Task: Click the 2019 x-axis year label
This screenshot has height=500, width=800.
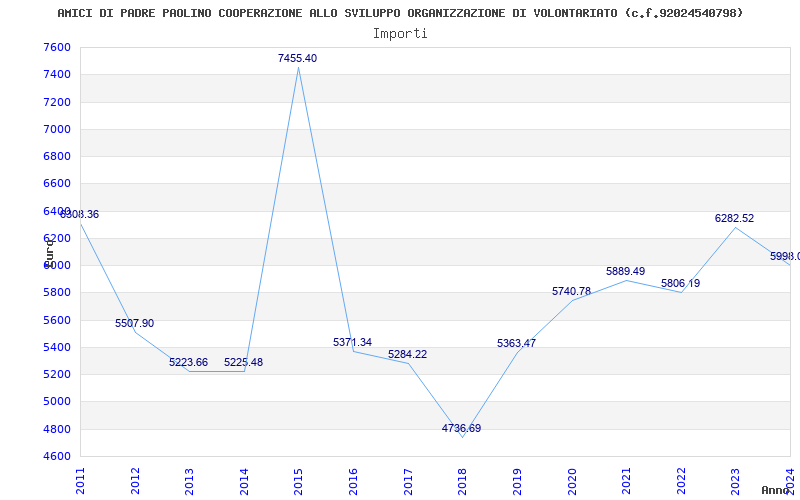Action: point(517,481)
